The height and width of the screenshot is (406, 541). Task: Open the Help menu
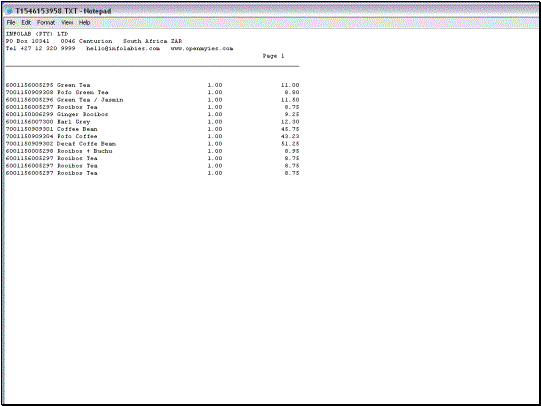point(85,22)
